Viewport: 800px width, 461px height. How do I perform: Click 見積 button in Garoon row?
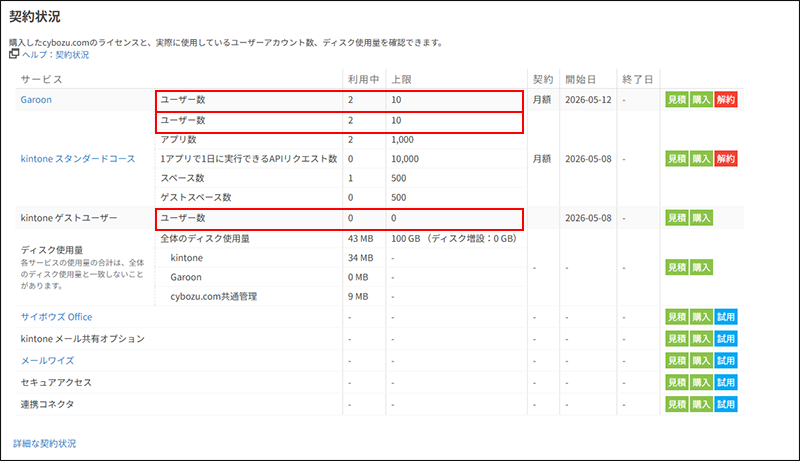point(677,99)
